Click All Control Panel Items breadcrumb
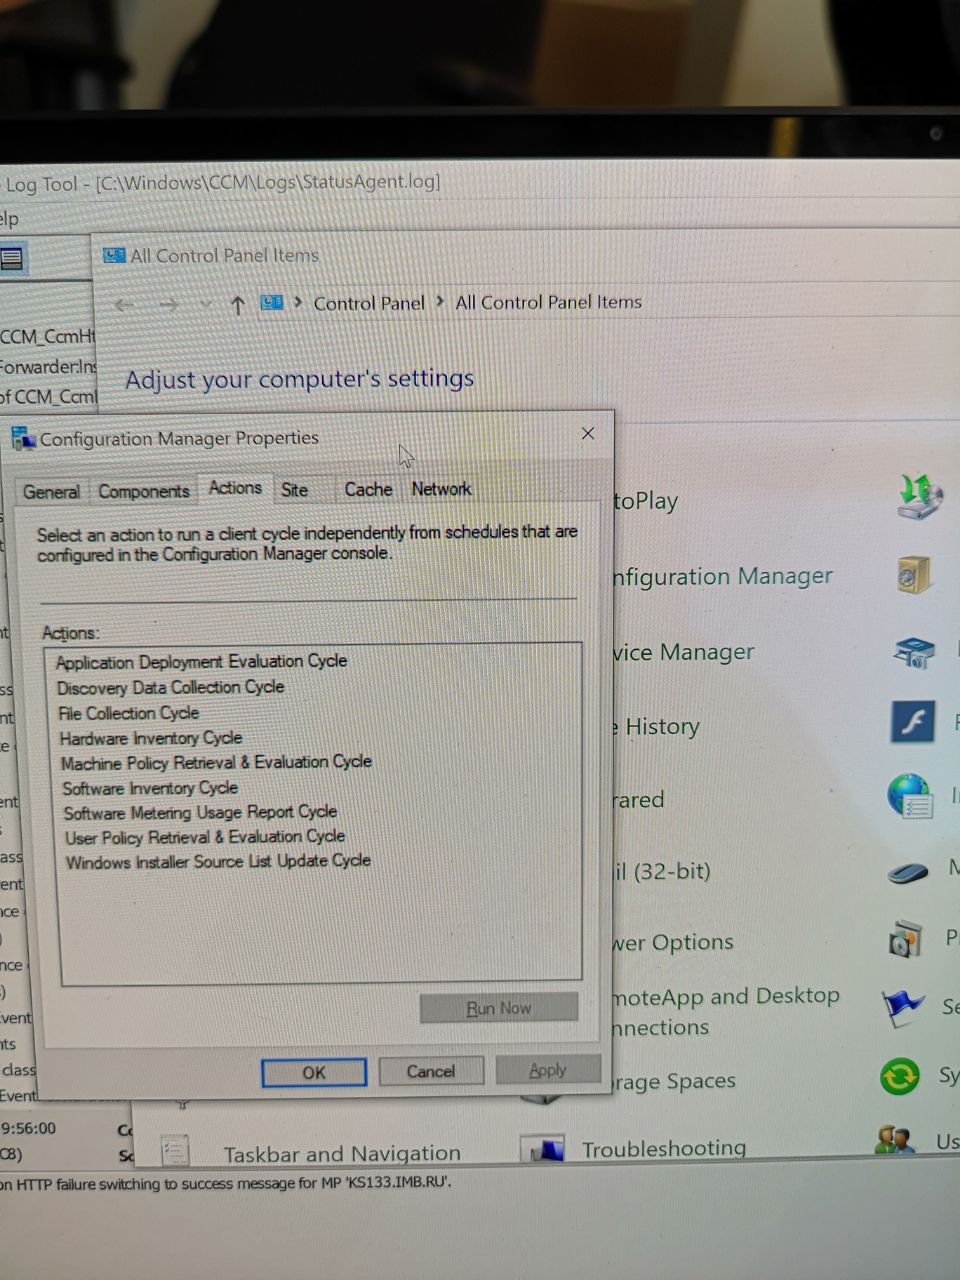Image resolution: width=960 pixels, height=1280 pixels. coord(548,302)
